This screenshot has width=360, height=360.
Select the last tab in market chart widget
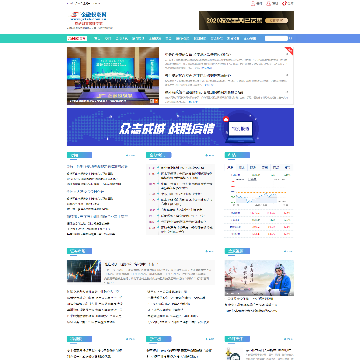pos(288,167)
